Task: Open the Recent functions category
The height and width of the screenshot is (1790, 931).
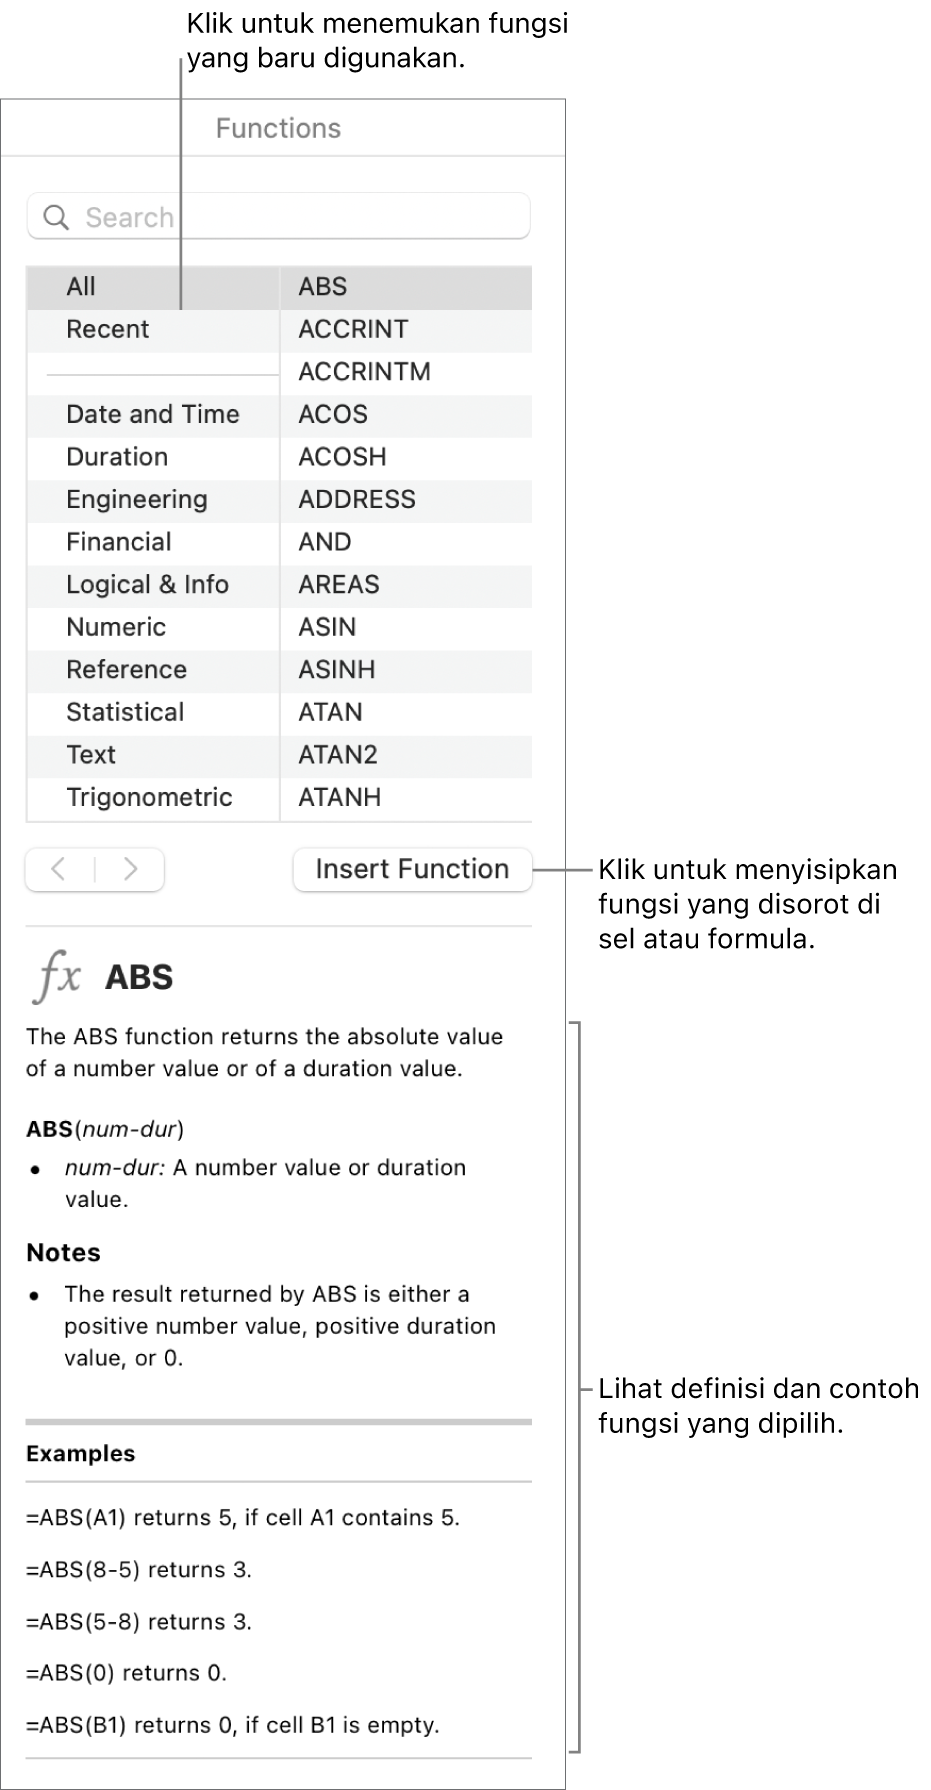Action: tap(107, 329)
